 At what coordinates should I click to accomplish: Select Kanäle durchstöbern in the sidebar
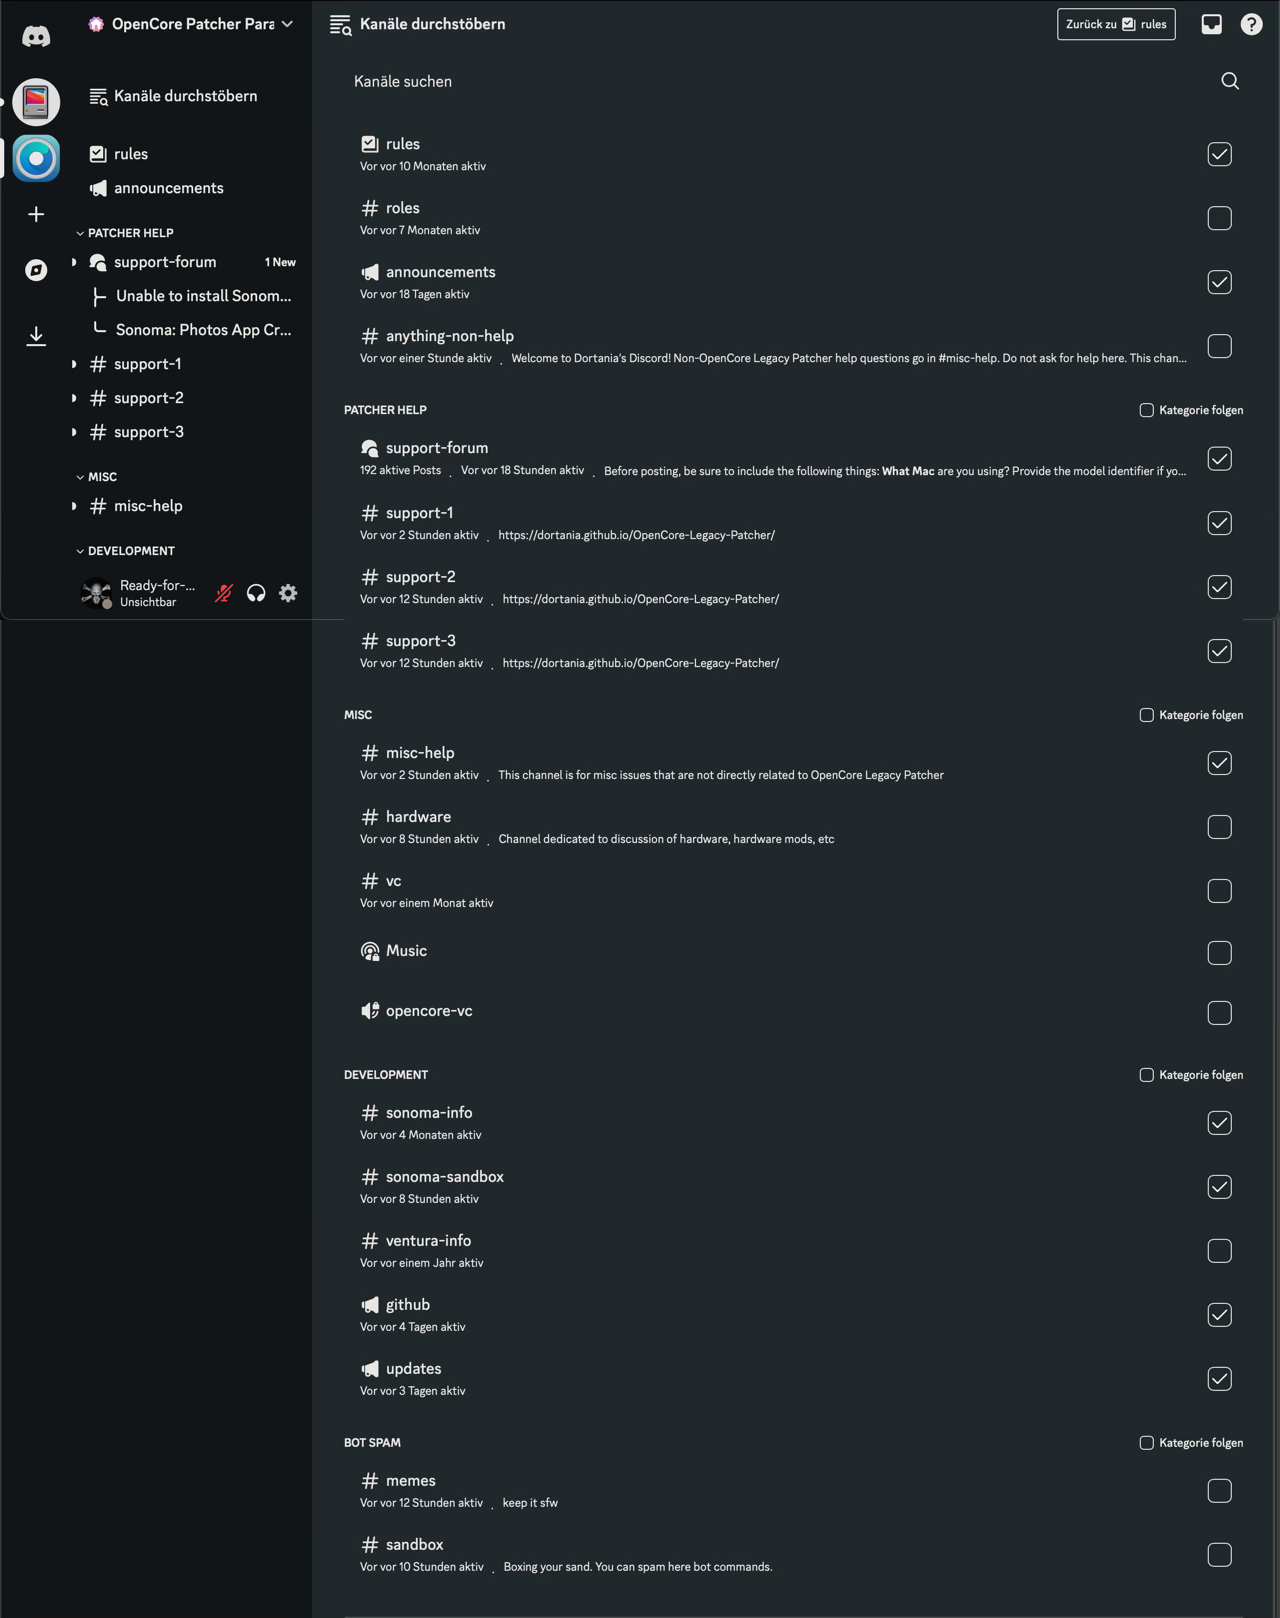[x=185, y=96]
